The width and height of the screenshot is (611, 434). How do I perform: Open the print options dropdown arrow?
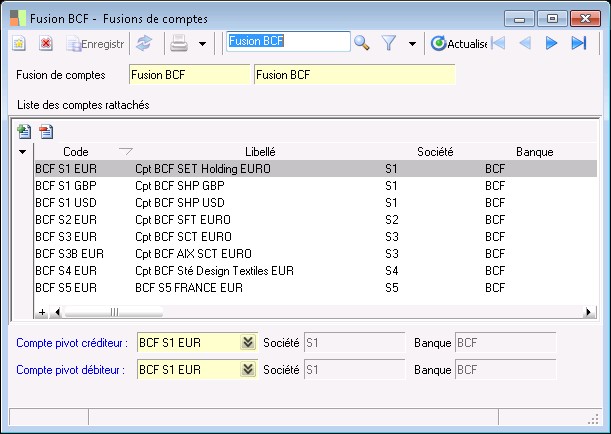[202, 44]
